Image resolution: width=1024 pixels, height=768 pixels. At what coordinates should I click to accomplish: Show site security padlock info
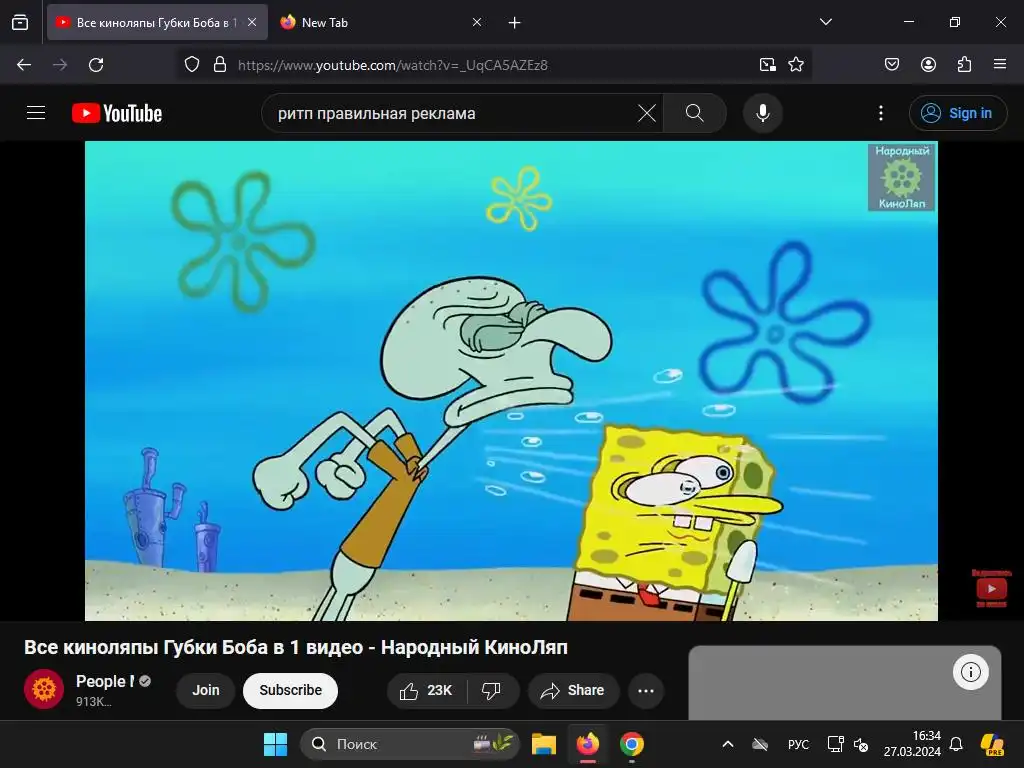pos(220,65)
